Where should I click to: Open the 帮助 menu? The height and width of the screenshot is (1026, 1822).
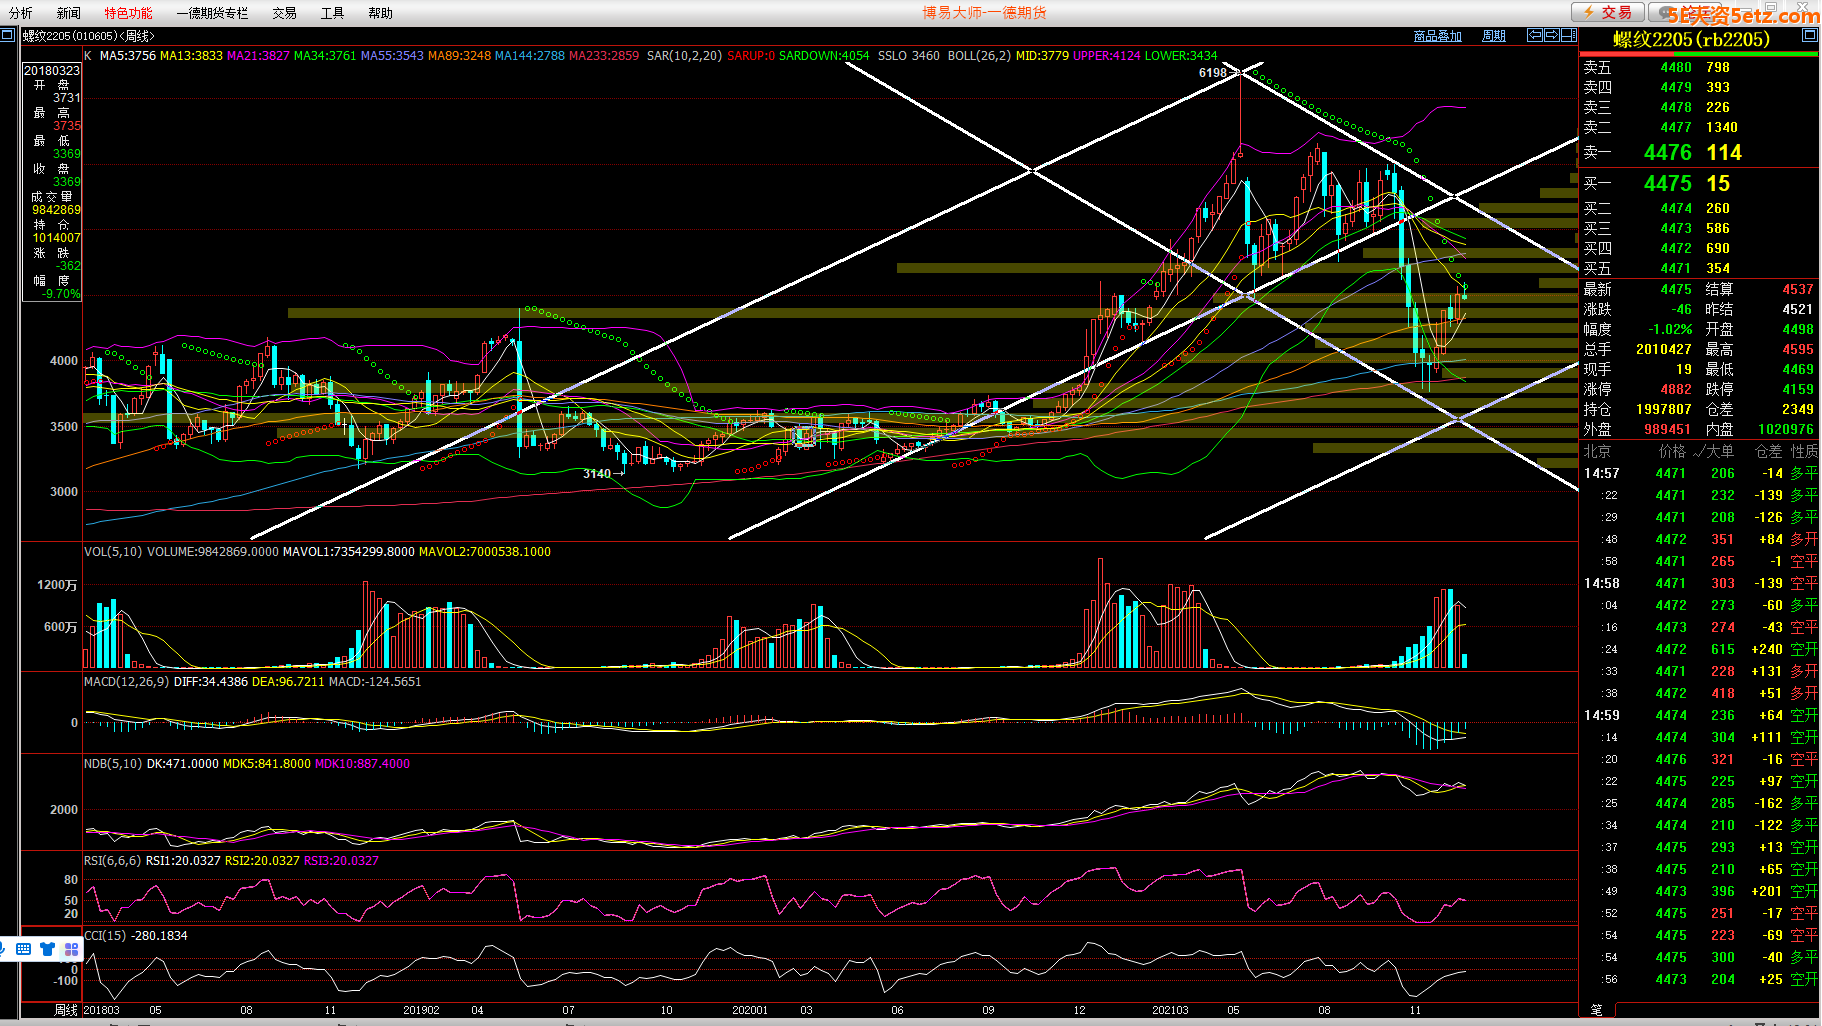click(x=381, y=13)
